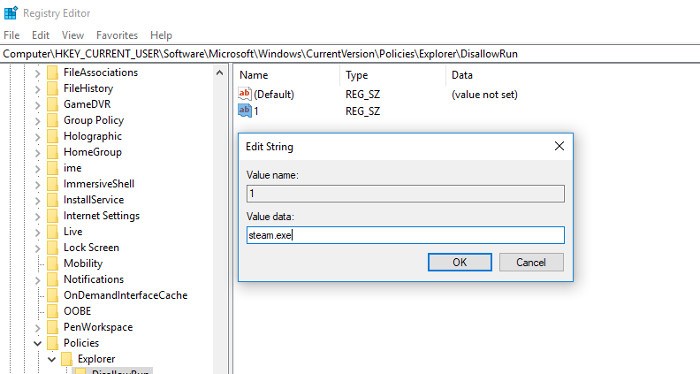Select the InstallService folder icon

[53, 200]
